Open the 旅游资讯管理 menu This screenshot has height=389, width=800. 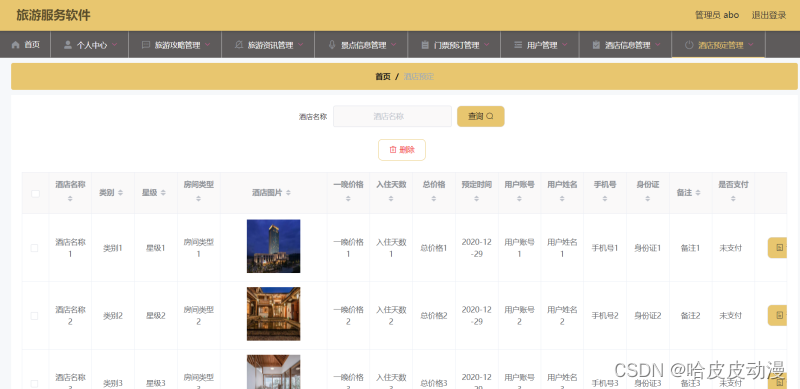coord(268,45)
